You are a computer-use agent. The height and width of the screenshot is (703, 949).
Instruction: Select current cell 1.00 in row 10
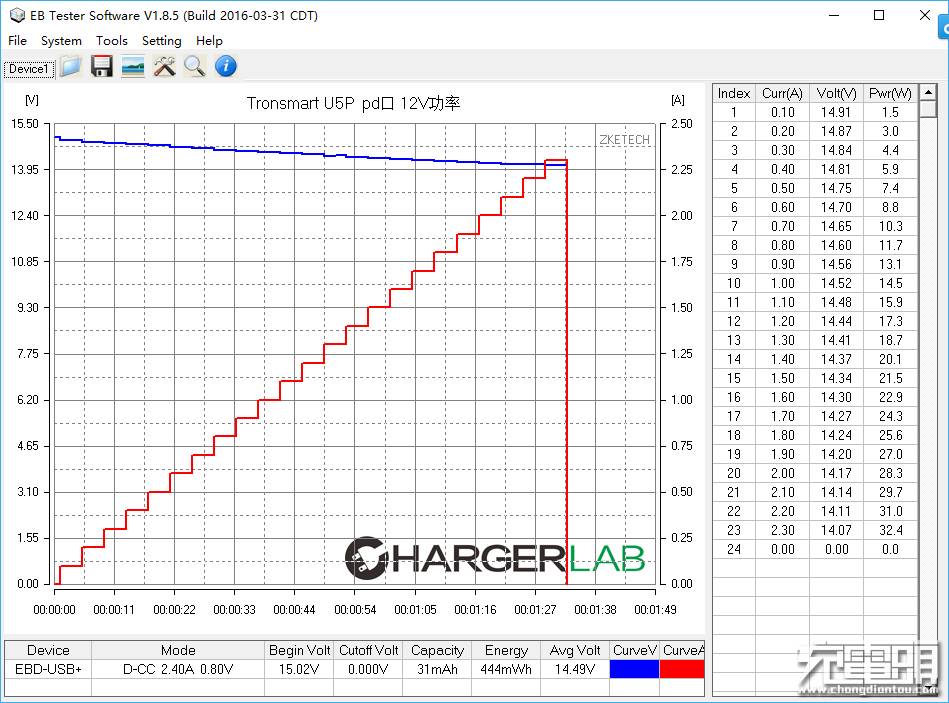click(x=782, y=284)
